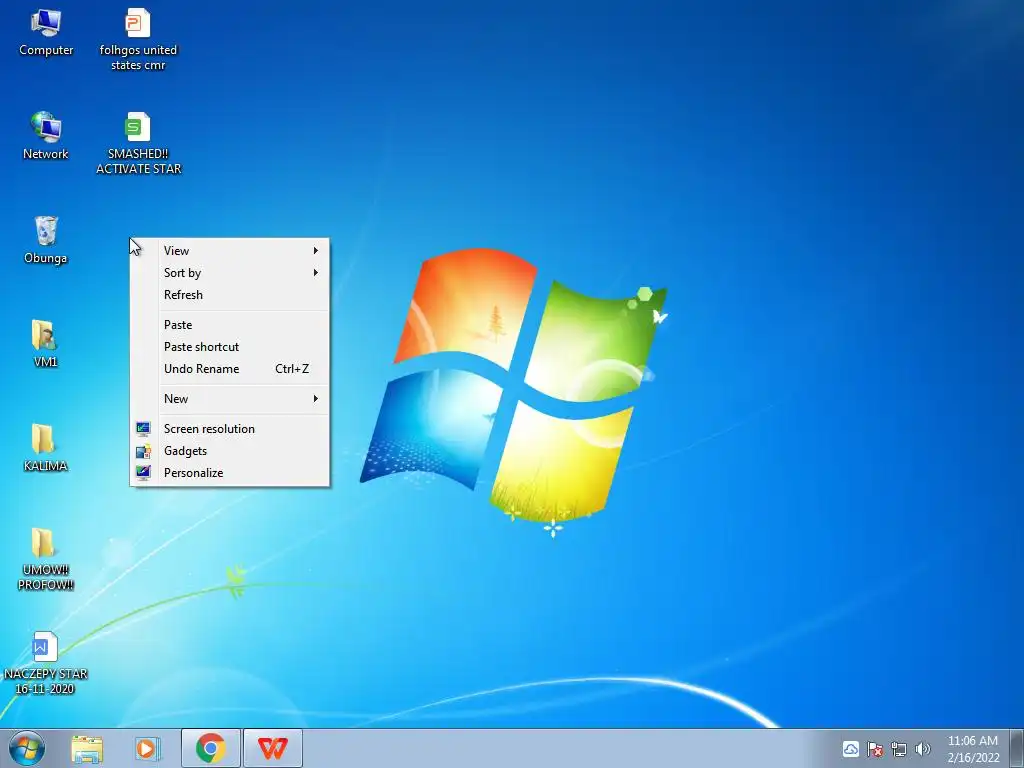Select the folhgos united states cmr file
1024x768 pixels.
(x=138, y=39)
